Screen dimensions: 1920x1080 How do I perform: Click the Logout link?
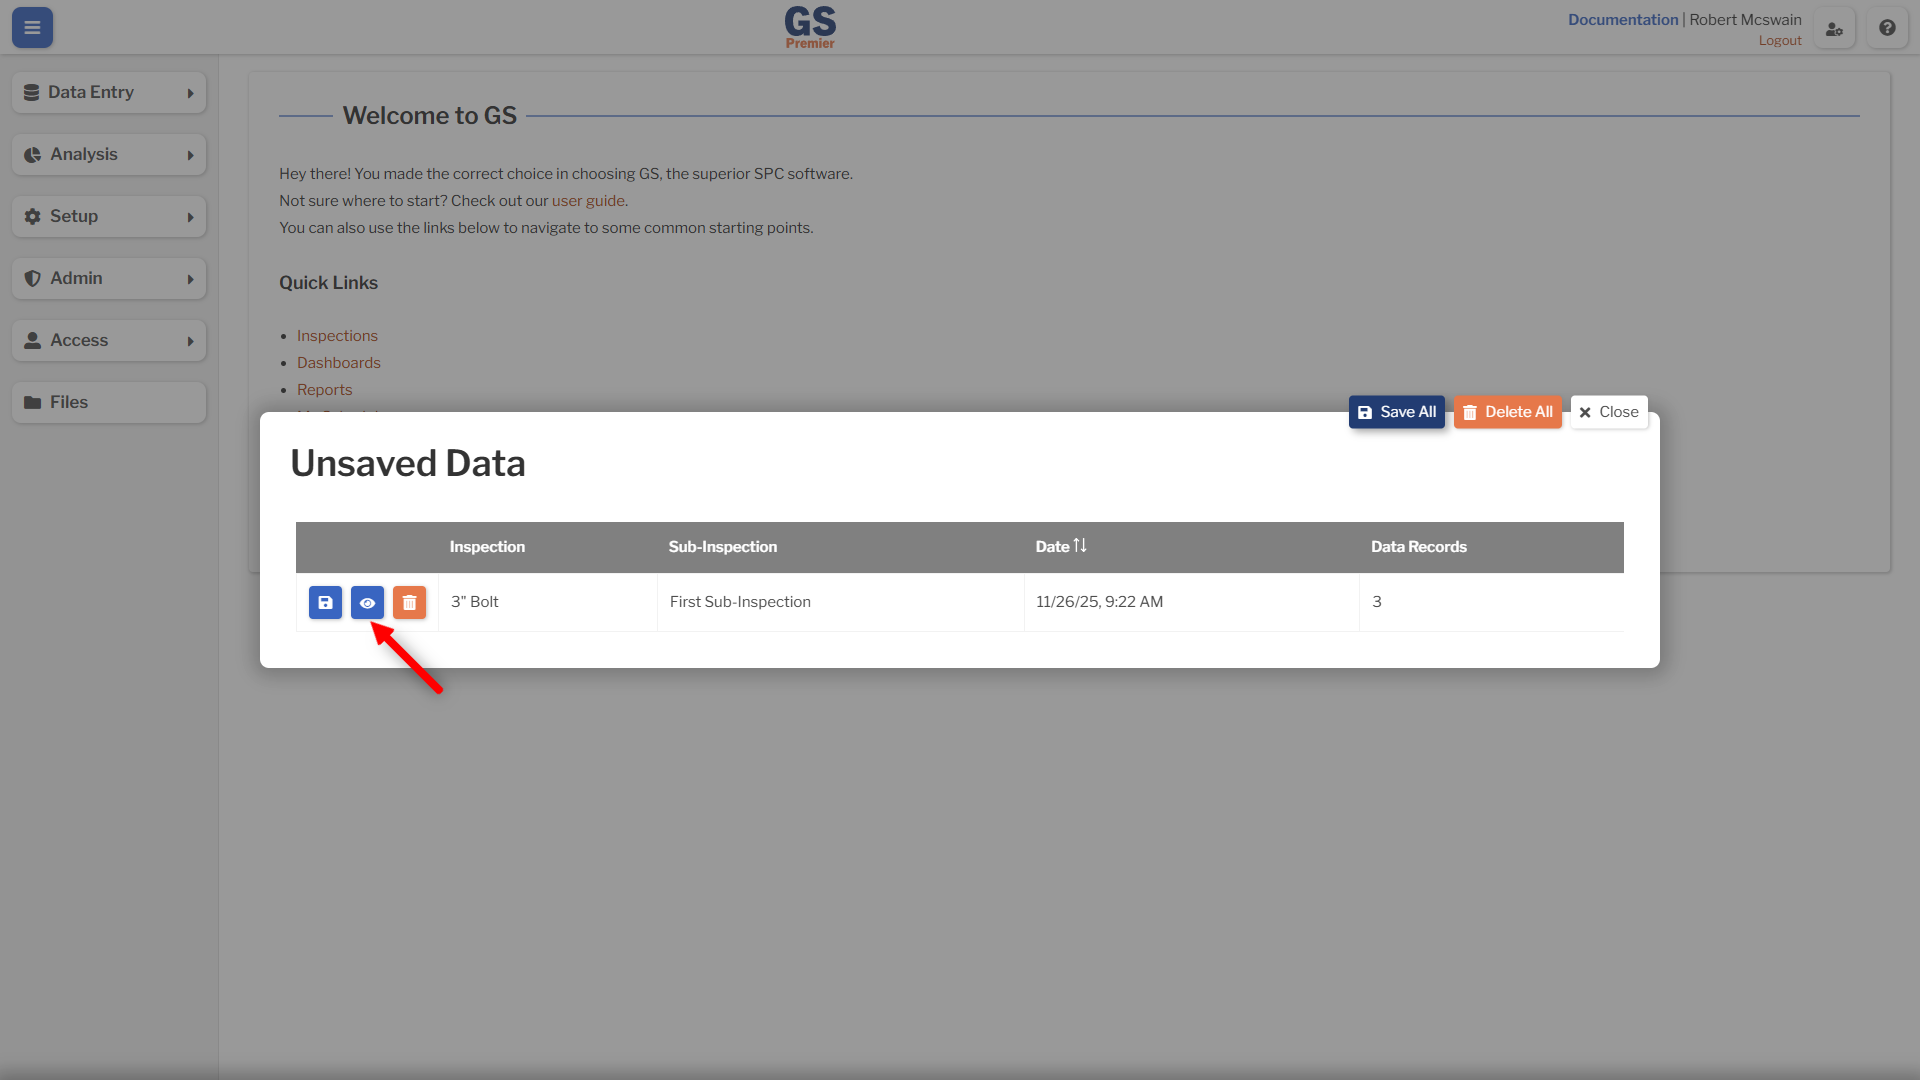(1780, 41)
